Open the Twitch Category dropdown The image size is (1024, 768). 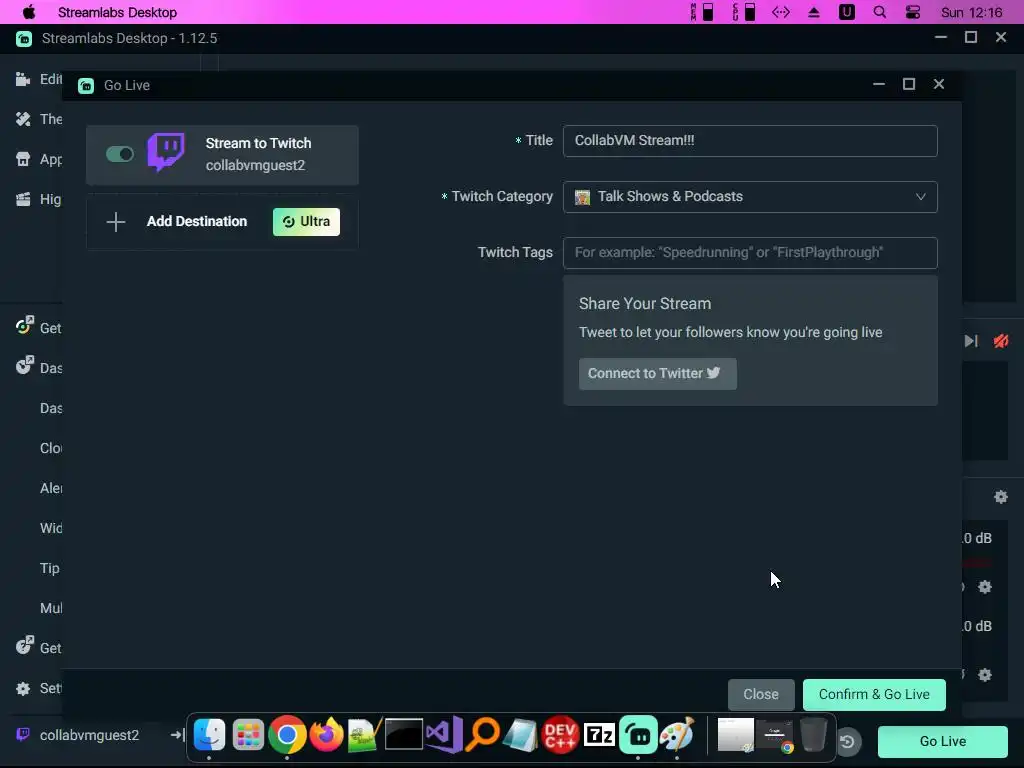[x=750, y=197]
